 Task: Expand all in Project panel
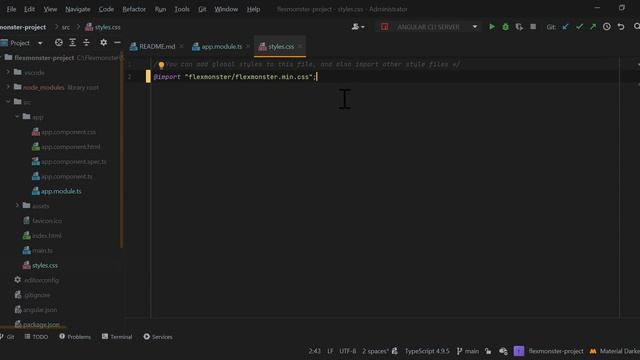(73, 42)
